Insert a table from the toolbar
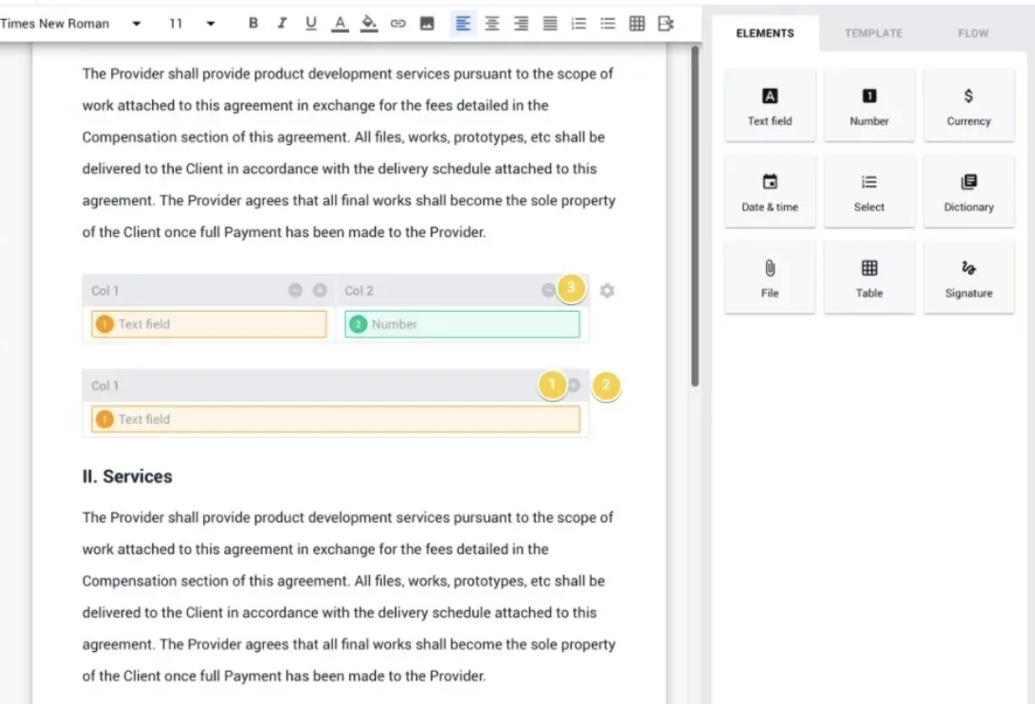The image size is (1035, 704). click(x=637, y=23)
